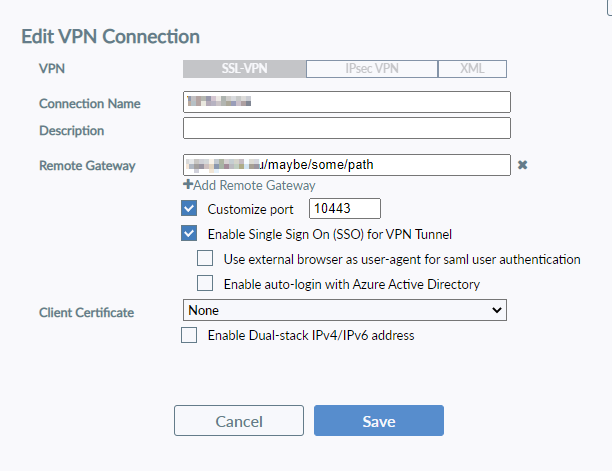
Task: Click the Edit VPN Connection heading
Action: tap(110, 37)
